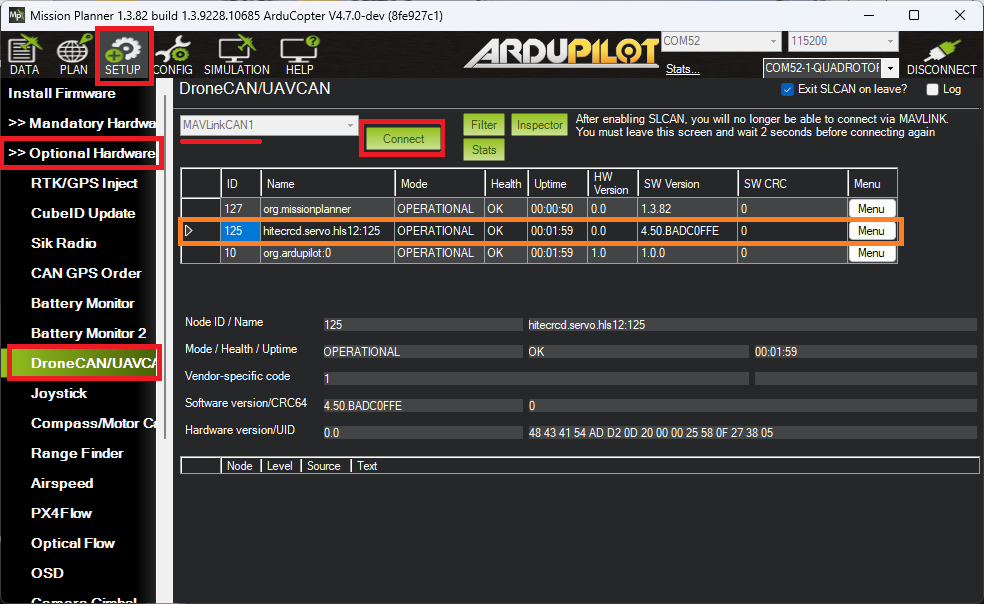The image size is (984, 604).
Task: Toggle Exit SLCAN on leave checkbox
Action: pos(787,89)
